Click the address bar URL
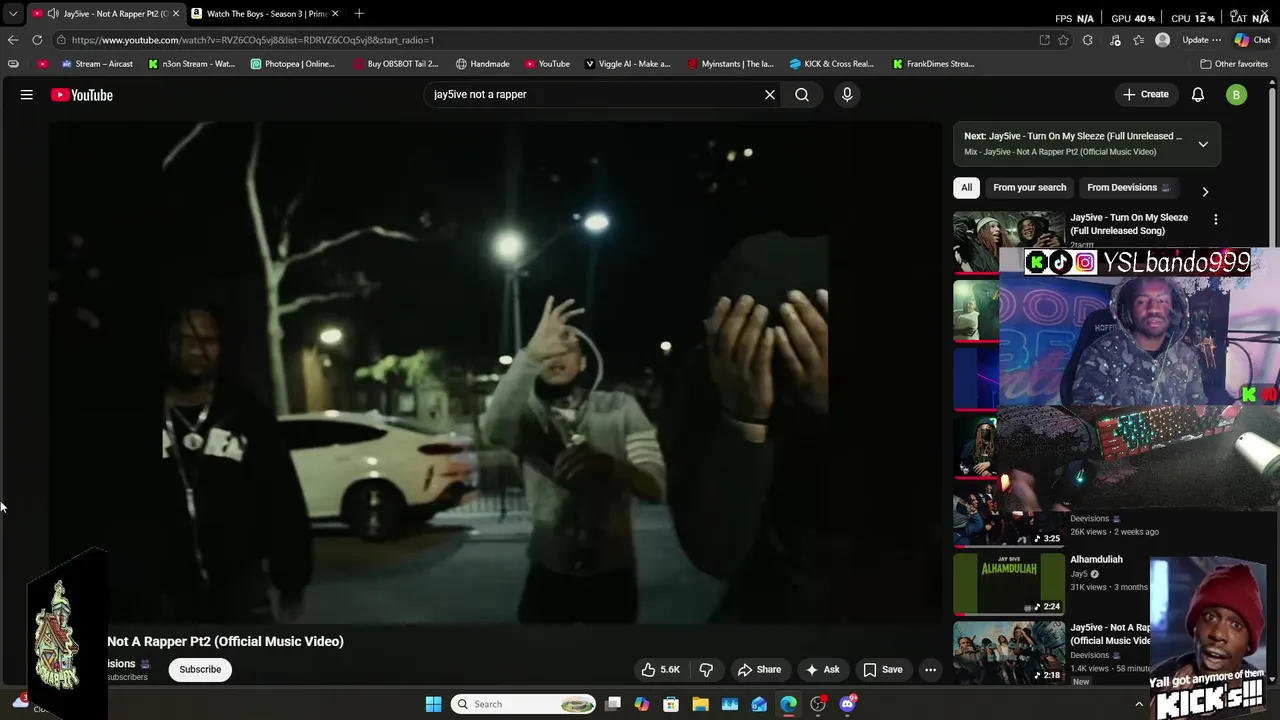This screenshot has height=720, width=1280. 253,40
